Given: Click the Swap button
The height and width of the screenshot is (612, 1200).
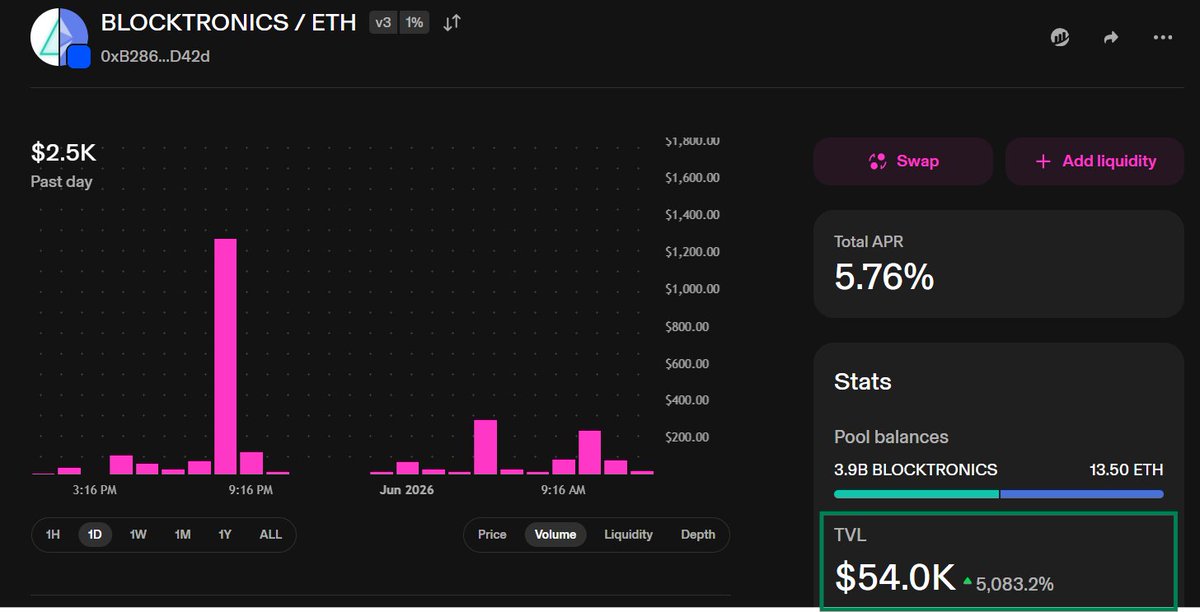Looking at the screenshot, I should pos(903,161).
